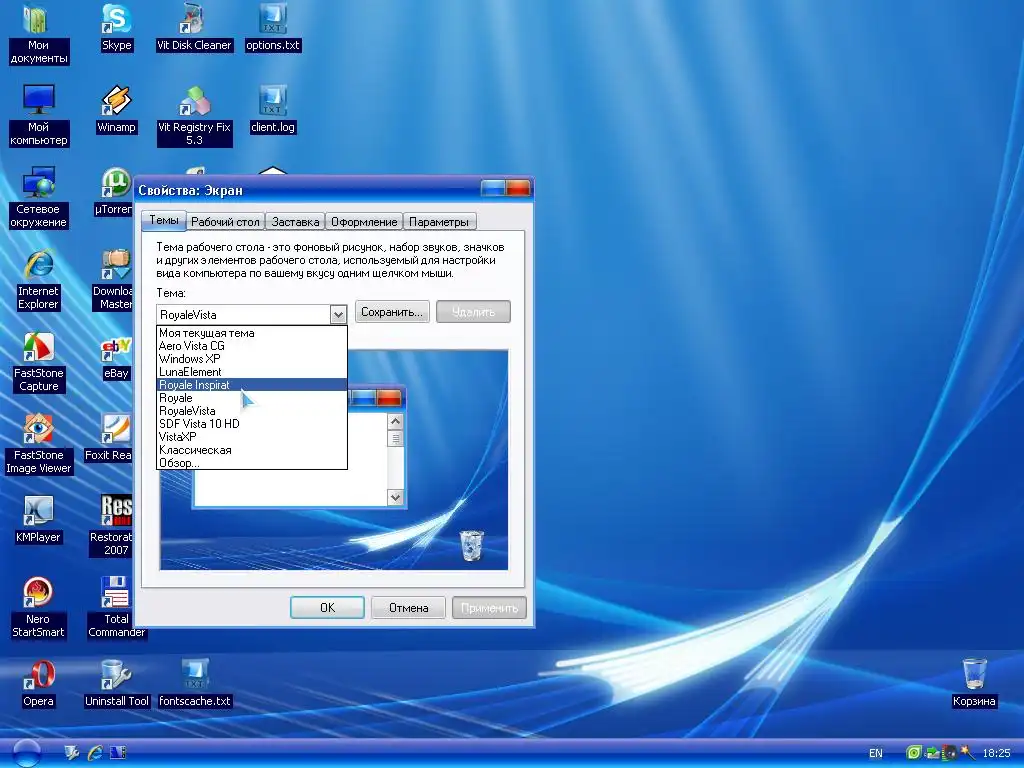The height and width of the screenshot is (768, 1024).
Task: Choose Классическая theme
Action: [252, 450]
